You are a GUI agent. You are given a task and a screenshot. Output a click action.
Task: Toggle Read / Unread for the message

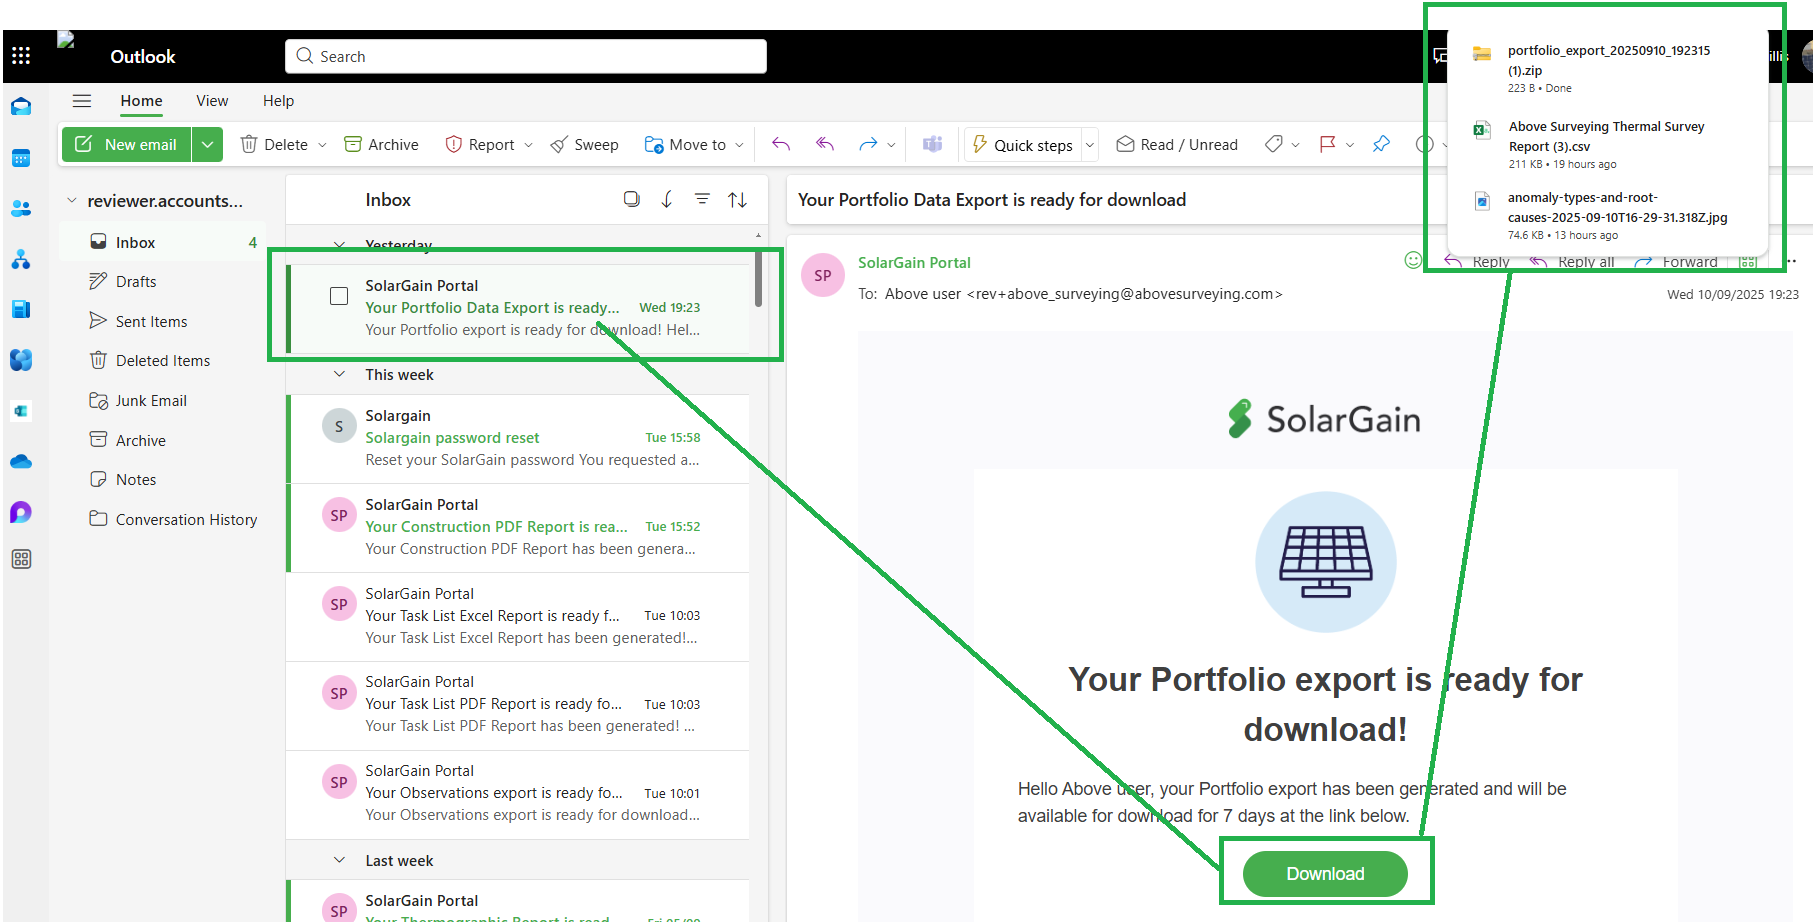pos(1176,145)
